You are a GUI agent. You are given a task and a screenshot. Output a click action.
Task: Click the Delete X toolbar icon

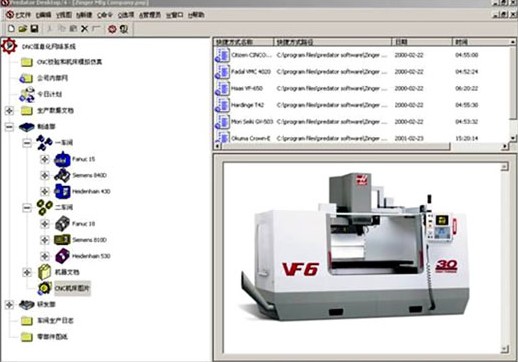click(x=85, y=29)
